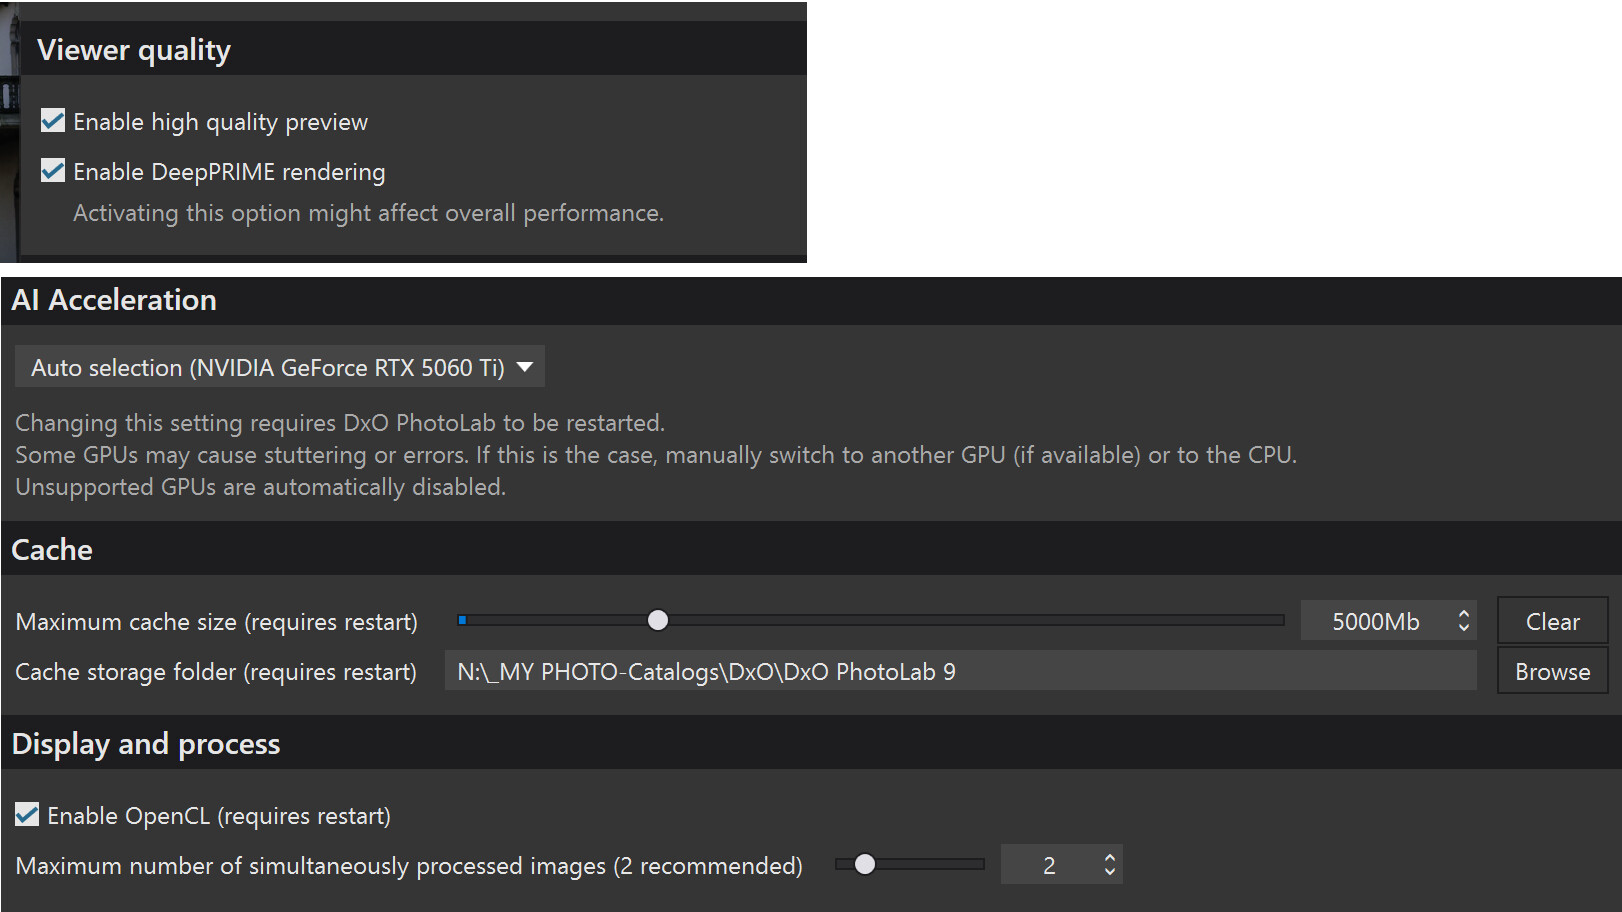This screenshot has width=1622, height=912.
Task: Click the Display and process section header
Action: pos(146,744)
